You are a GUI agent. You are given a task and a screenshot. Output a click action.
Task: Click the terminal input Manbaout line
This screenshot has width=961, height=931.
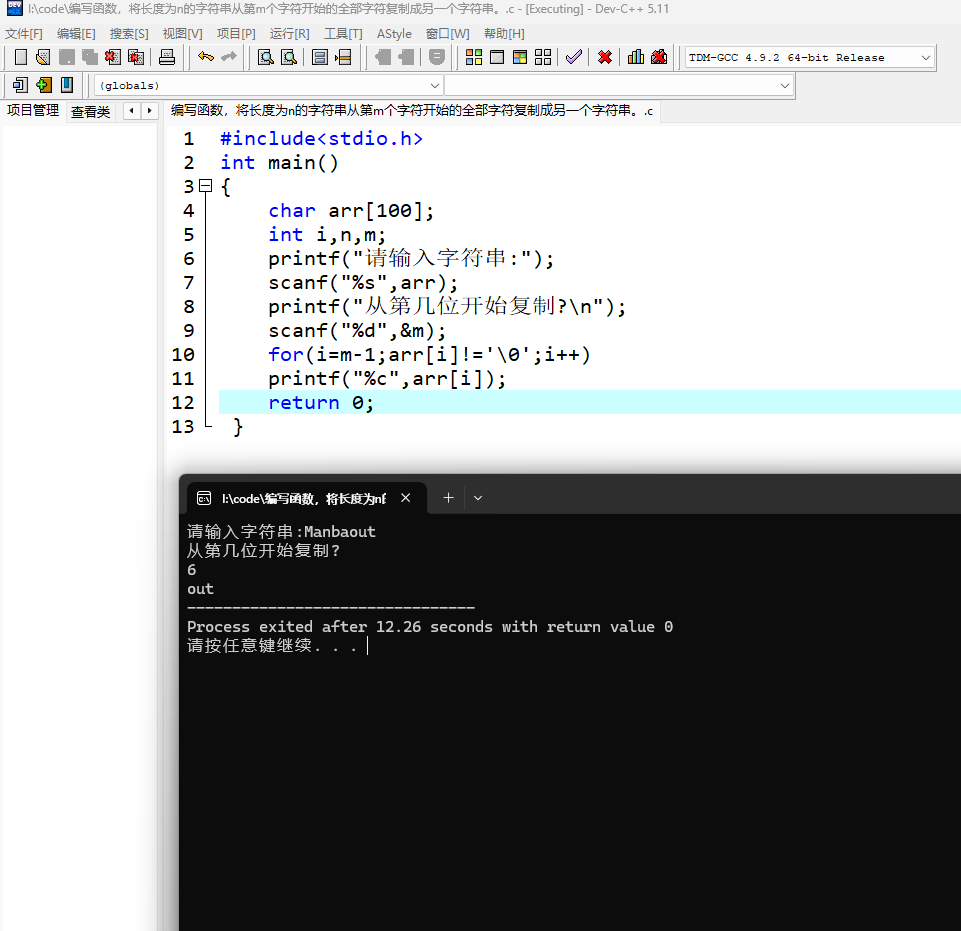281,532
